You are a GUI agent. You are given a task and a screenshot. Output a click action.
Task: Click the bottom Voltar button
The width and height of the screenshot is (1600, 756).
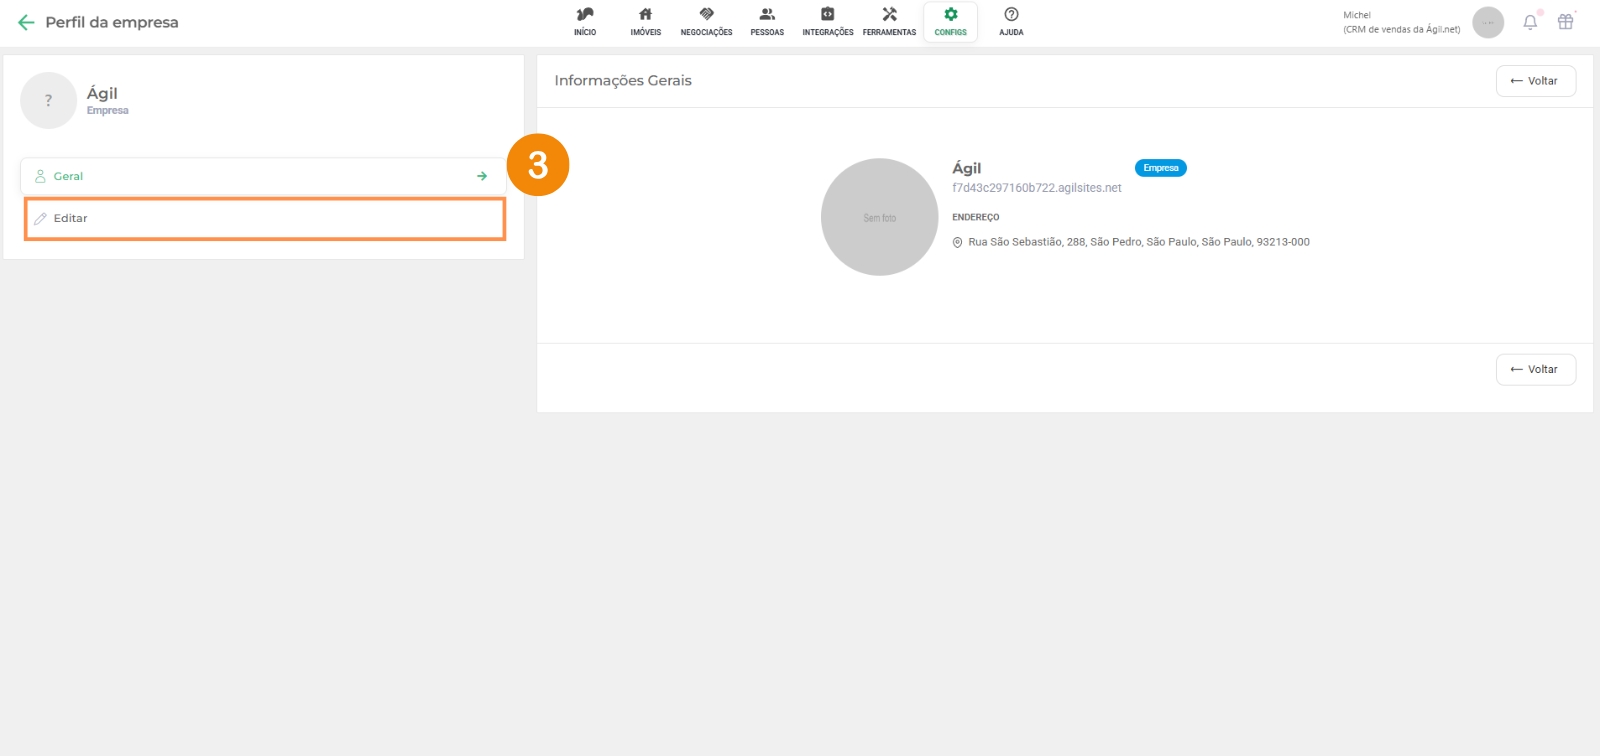click(x=1535, y=369)
